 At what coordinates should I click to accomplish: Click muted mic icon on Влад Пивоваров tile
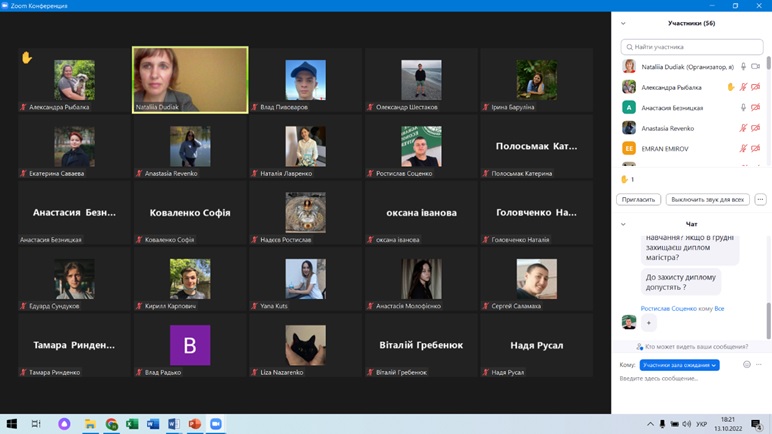(255, 107)
